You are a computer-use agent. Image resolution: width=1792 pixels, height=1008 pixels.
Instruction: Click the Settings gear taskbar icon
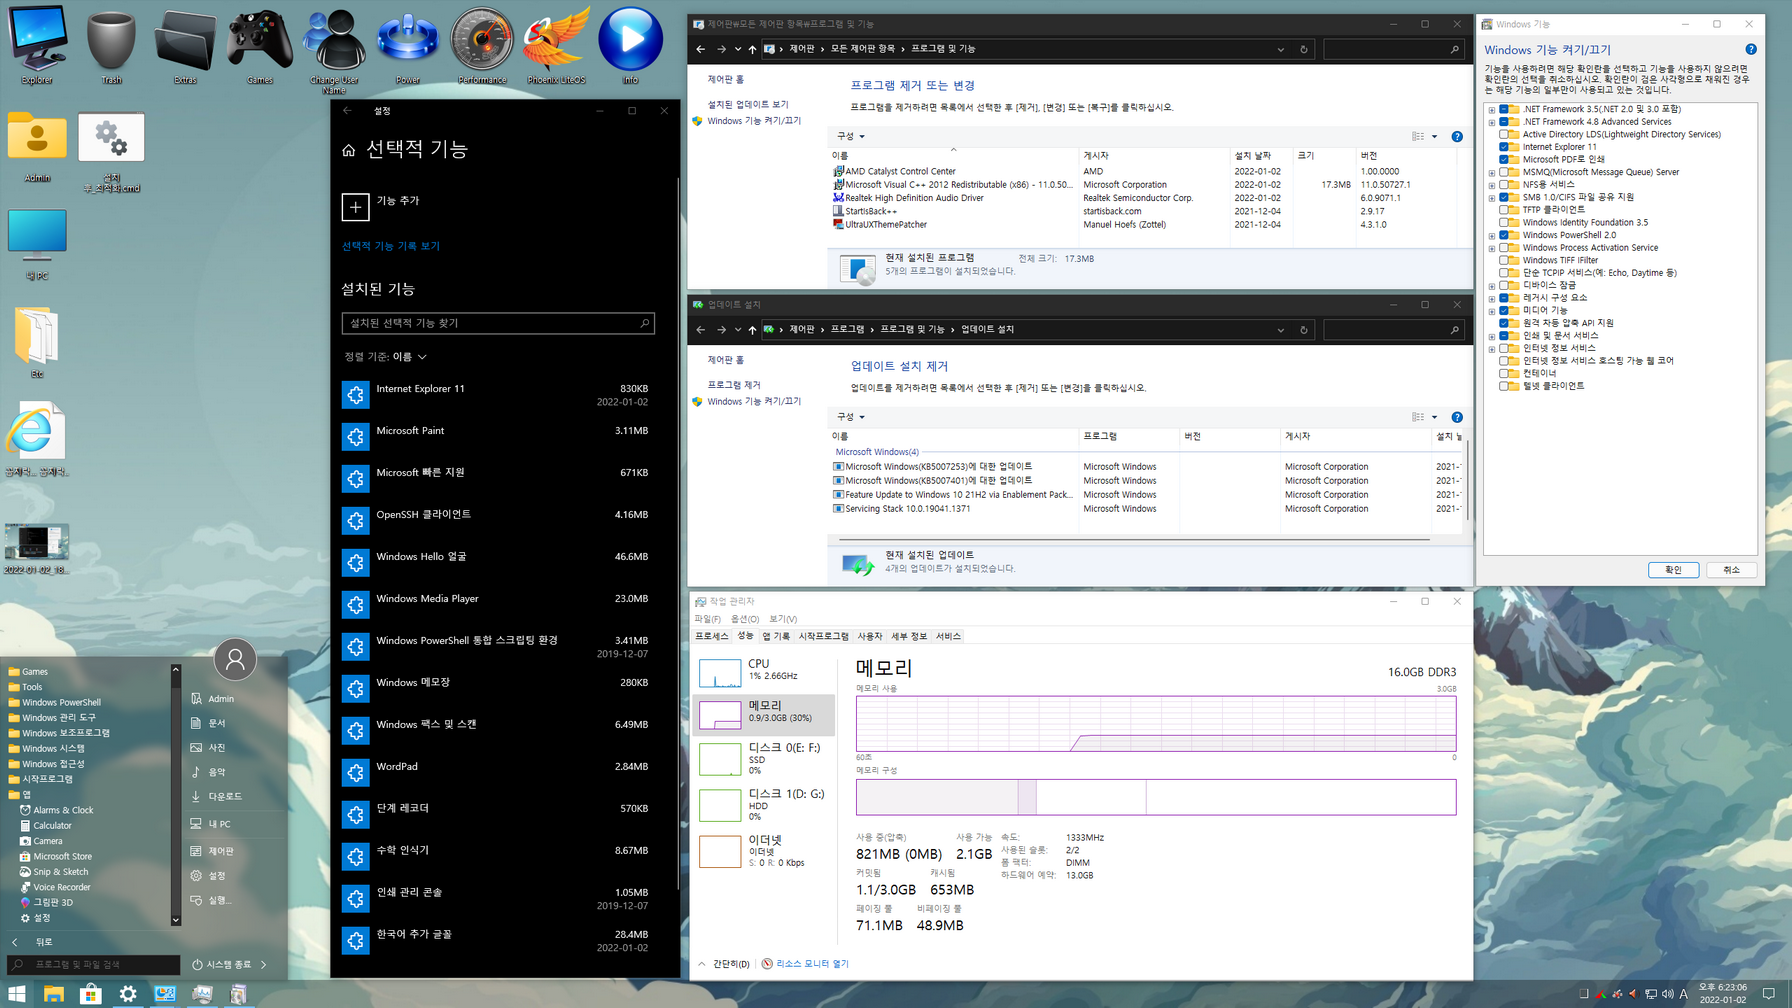tap(128, 994)
